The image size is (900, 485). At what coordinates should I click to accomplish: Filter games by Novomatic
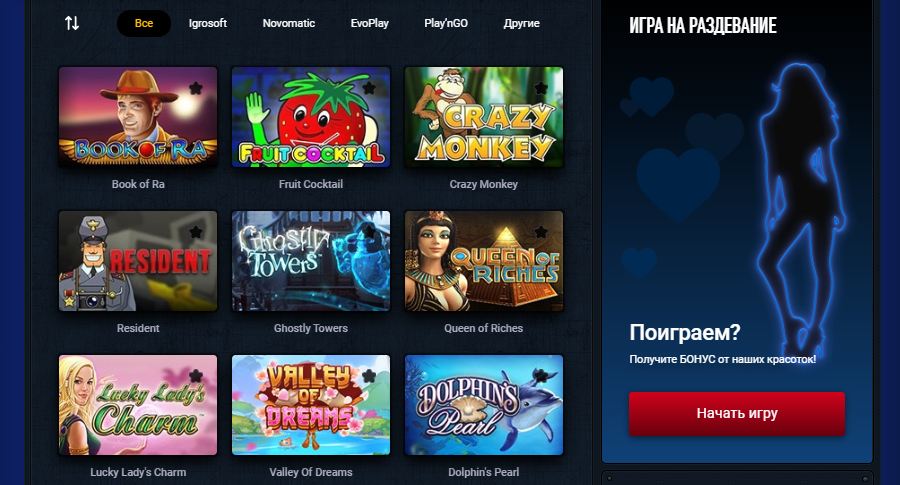289,24
